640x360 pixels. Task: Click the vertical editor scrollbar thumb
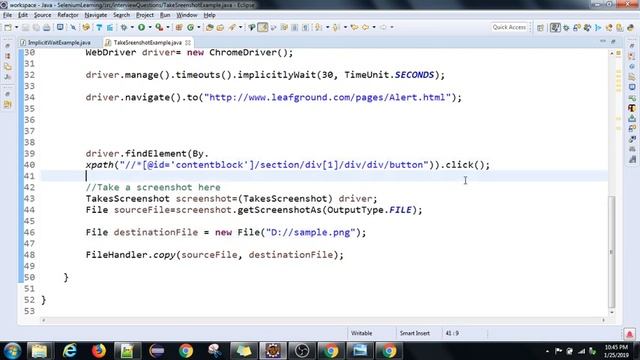point(611,252)
